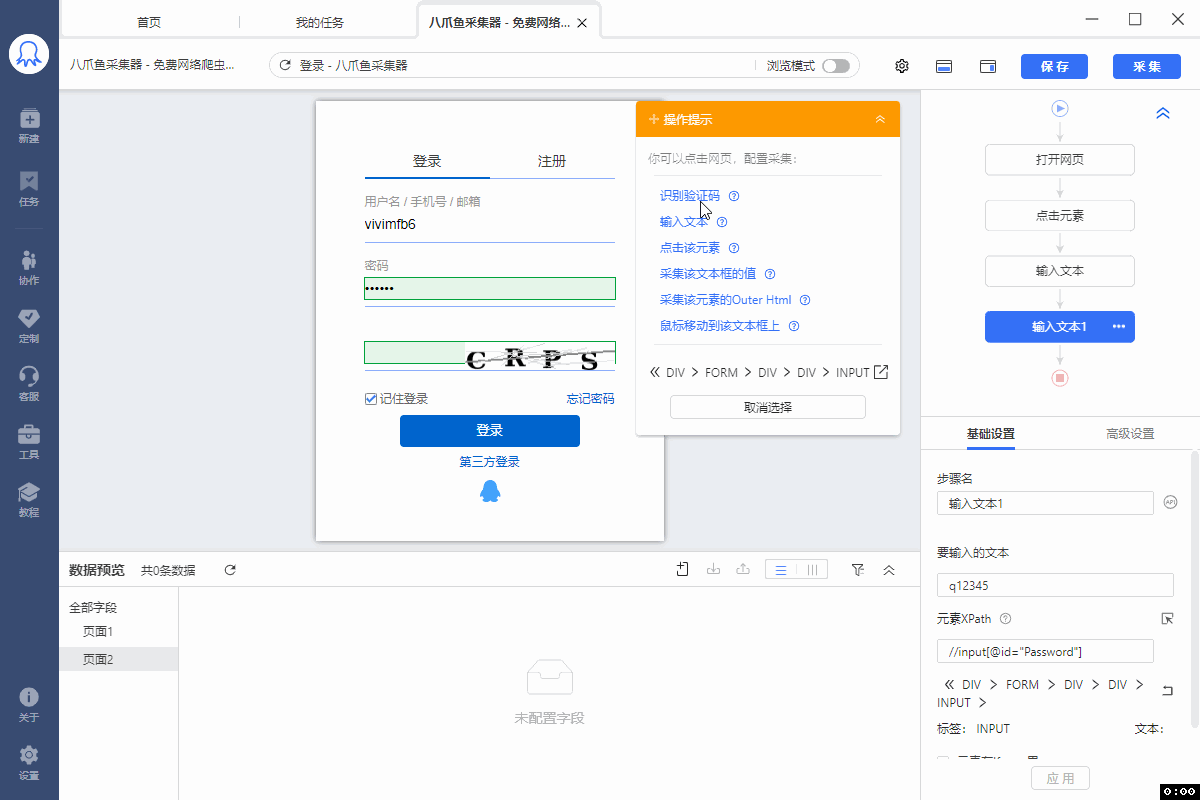Click the start play node of the workflow
This screenshot has height=800, width=1200.
tap(1060, 108)
